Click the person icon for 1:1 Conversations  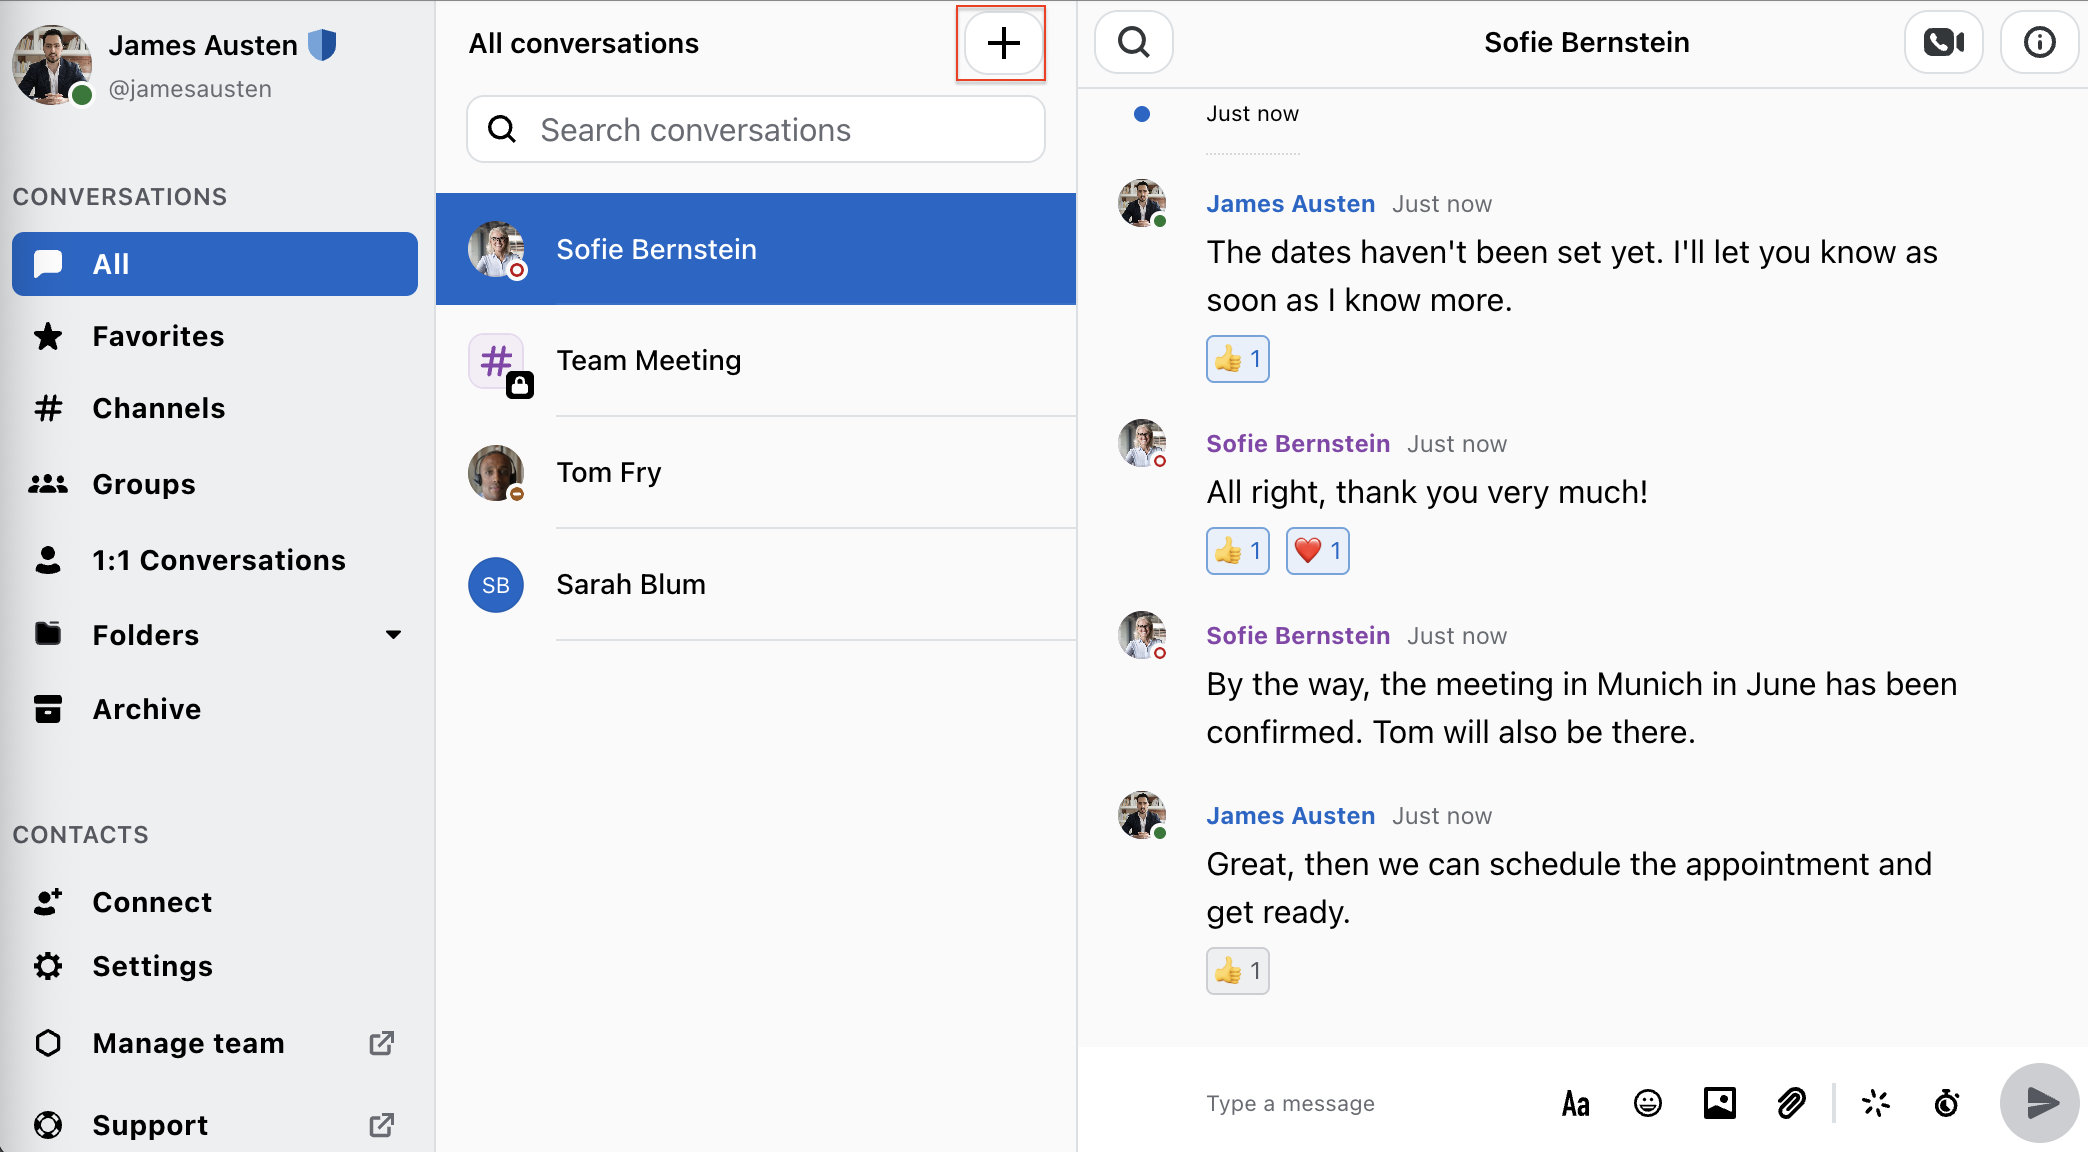48,560
